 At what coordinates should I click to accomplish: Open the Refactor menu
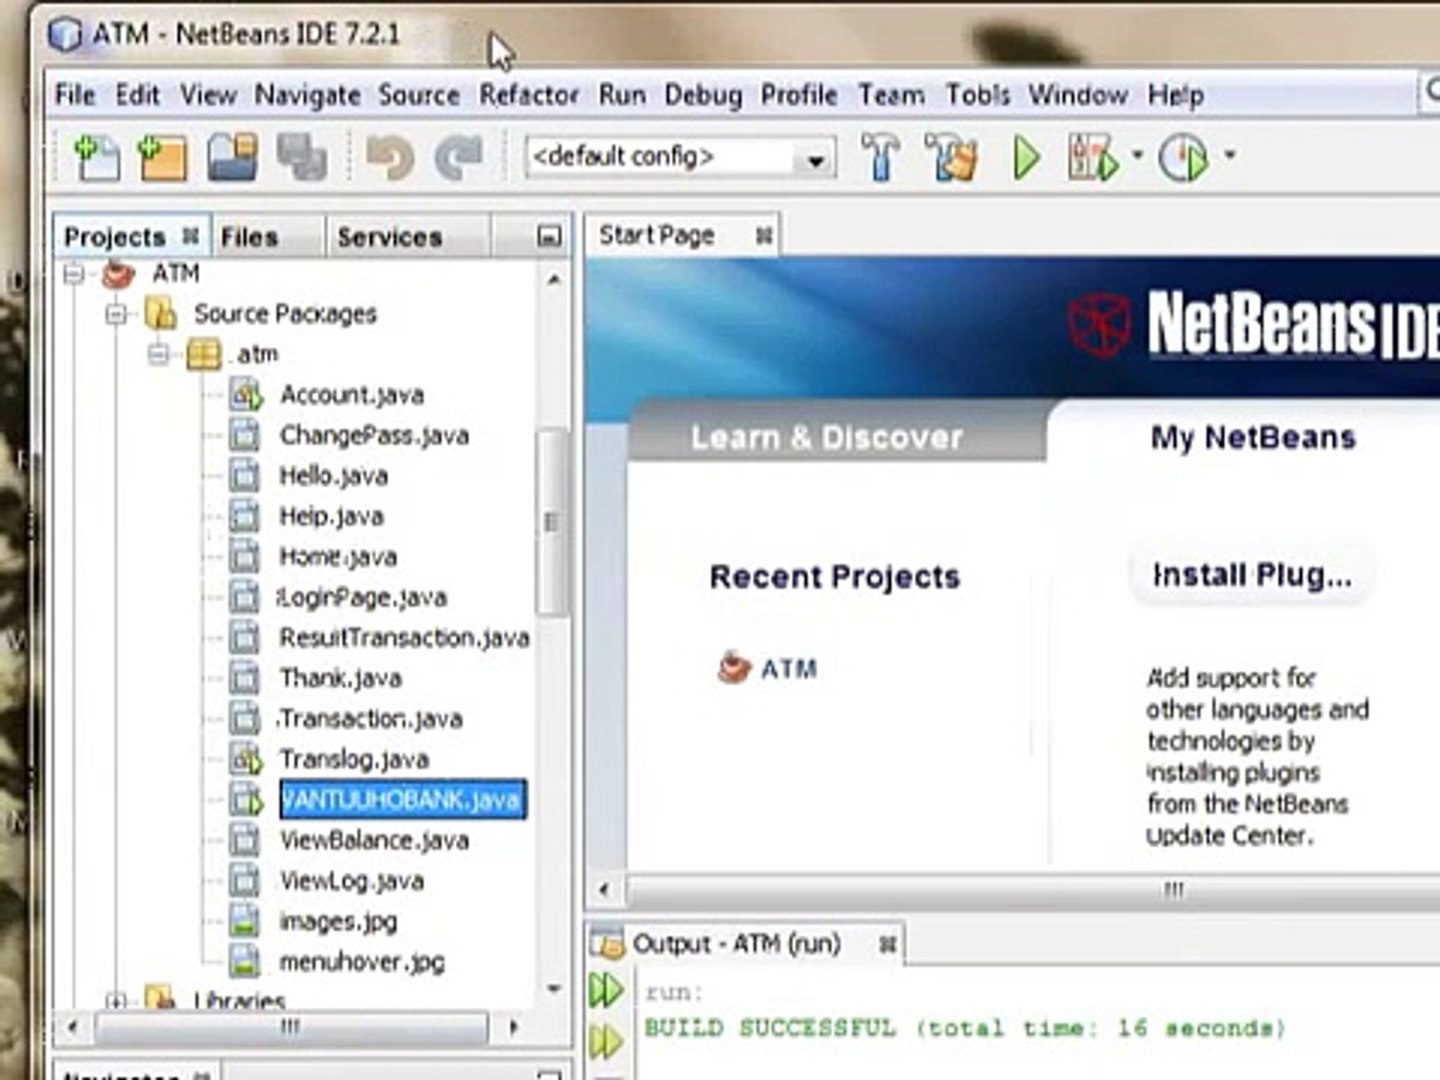(529, 95)
